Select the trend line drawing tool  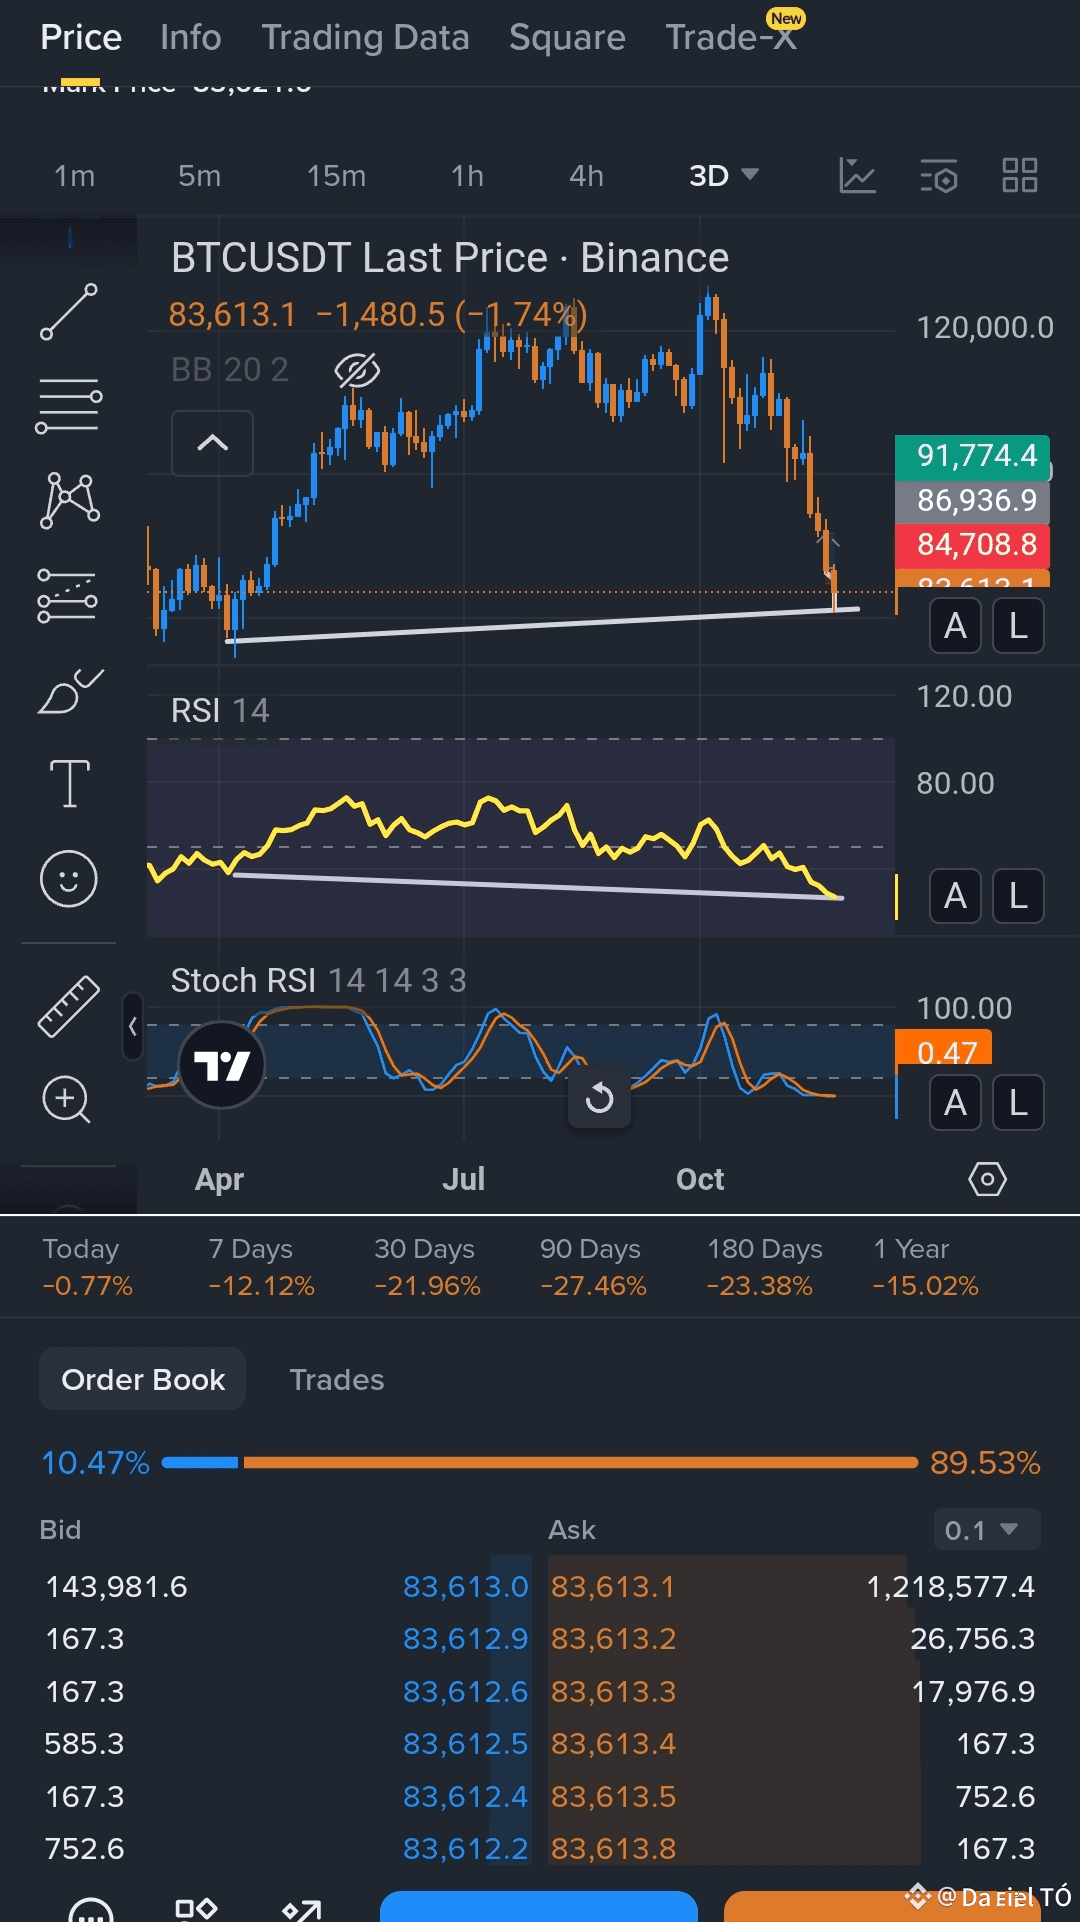(x=69, y=312)
